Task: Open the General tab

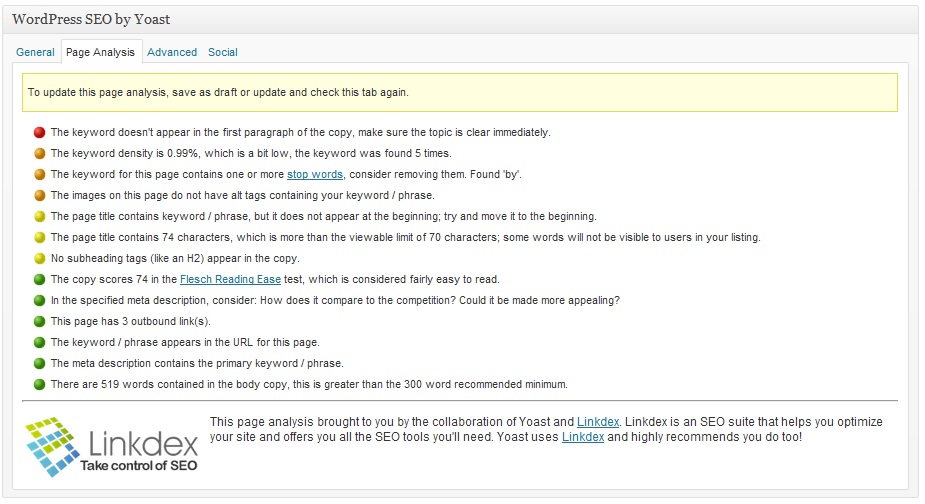Action: point(35,52)
